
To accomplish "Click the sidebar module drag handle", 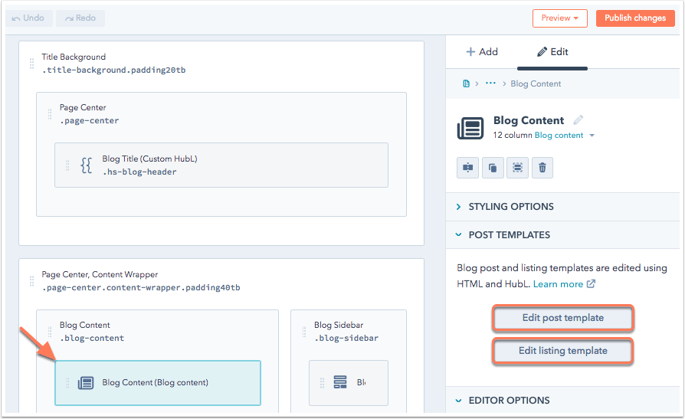I will [322, 383].
